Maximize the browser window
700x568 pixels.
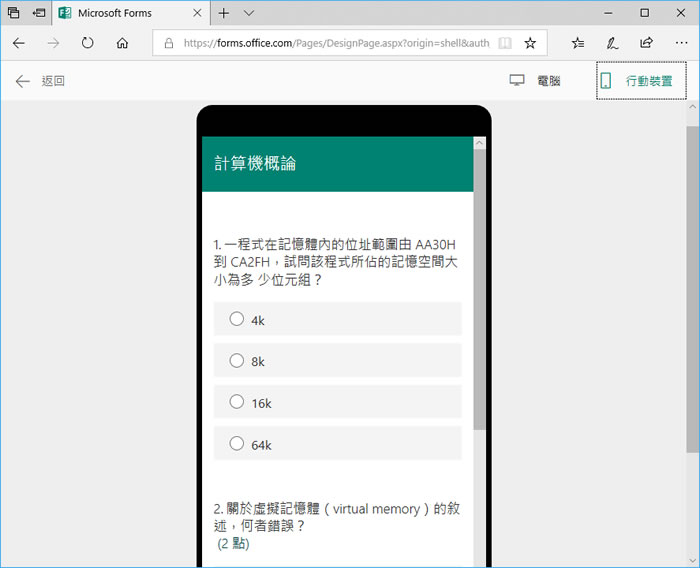click(x=645, y=13)
